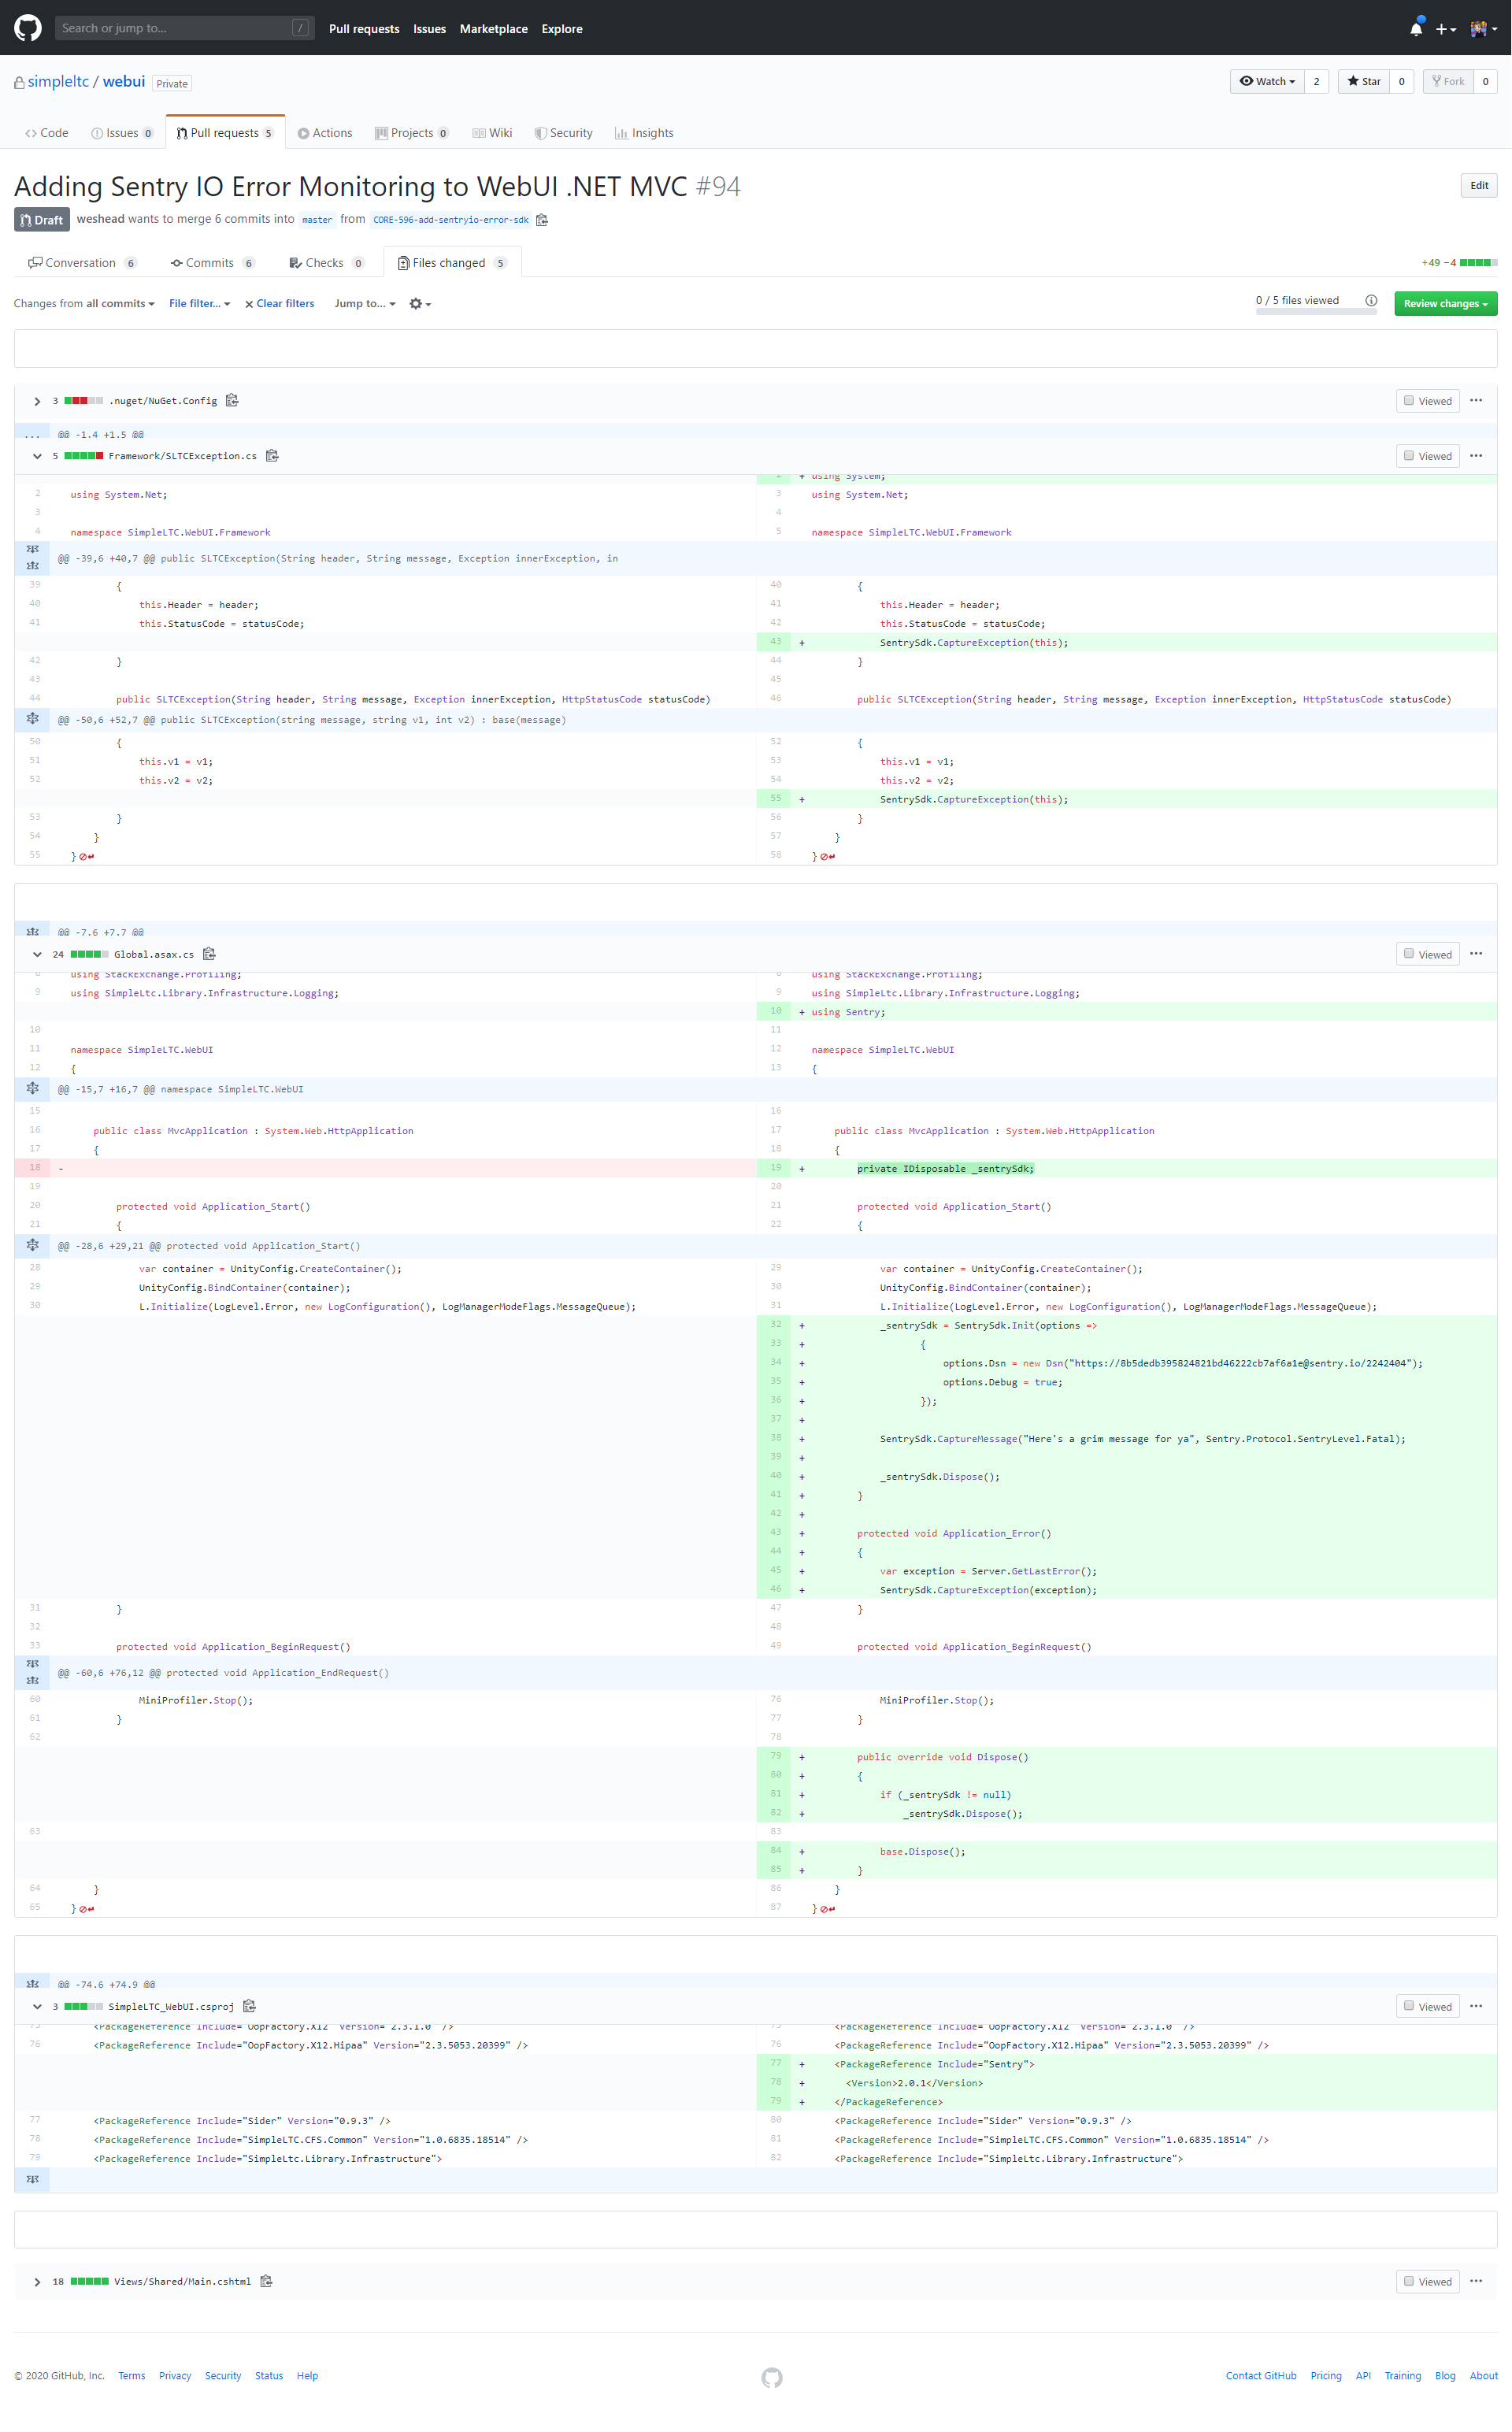This screenshot has height=2432, width=1512.
Task: Copy the CORE-596-add-sentryio-error-sdk branch name
Action: coord(541,219)
